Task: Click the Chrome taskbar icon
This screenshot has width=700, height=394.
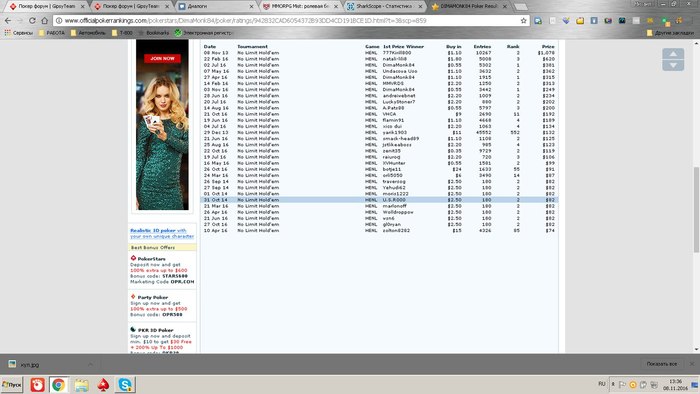Action: (58, 385)
